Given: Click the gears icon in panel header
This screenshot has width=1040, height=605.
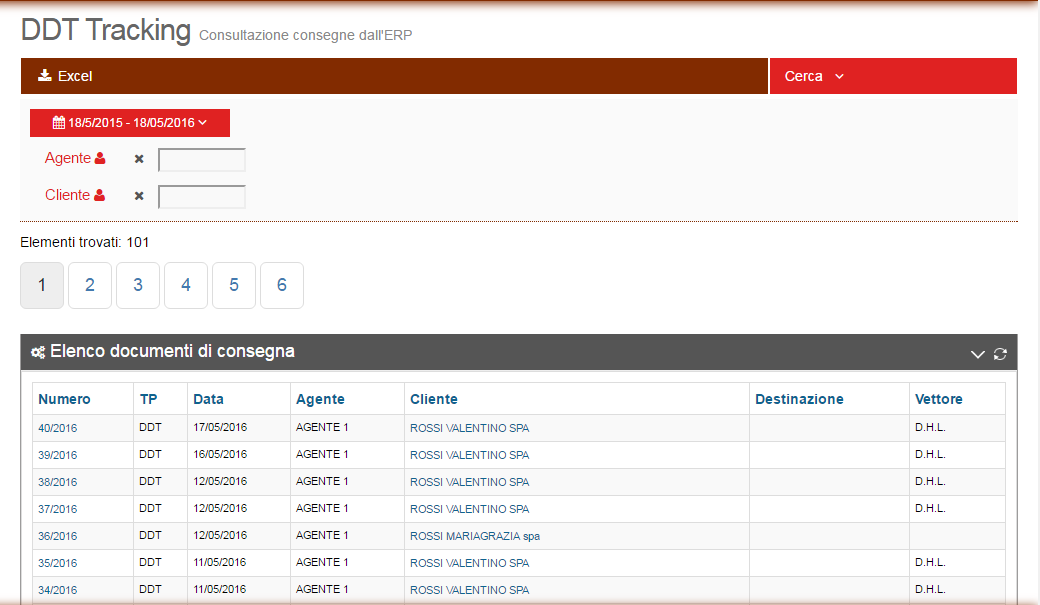Looking at the screenshot, I should pyautogui.click(x=38, y=352).
